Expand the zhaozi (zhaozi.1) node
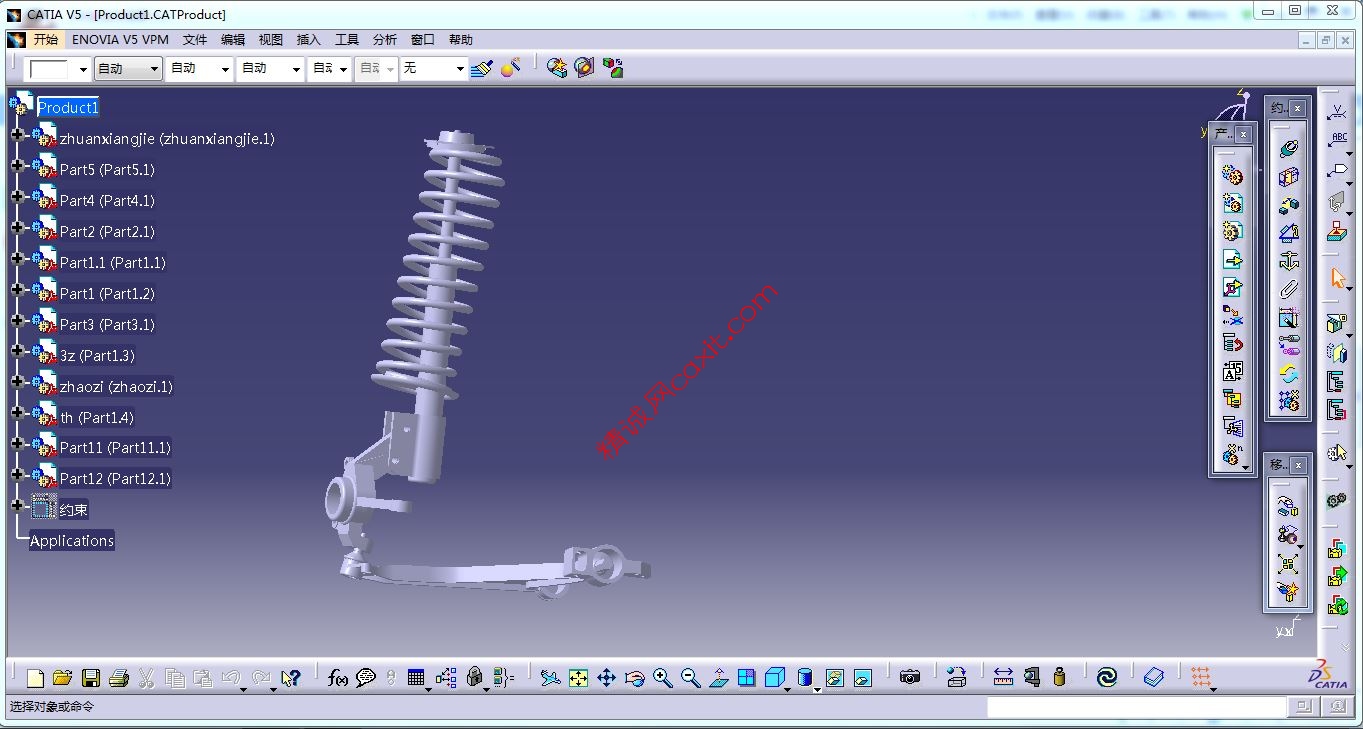The image size is (1363, 729). click(x=17, y=382)
